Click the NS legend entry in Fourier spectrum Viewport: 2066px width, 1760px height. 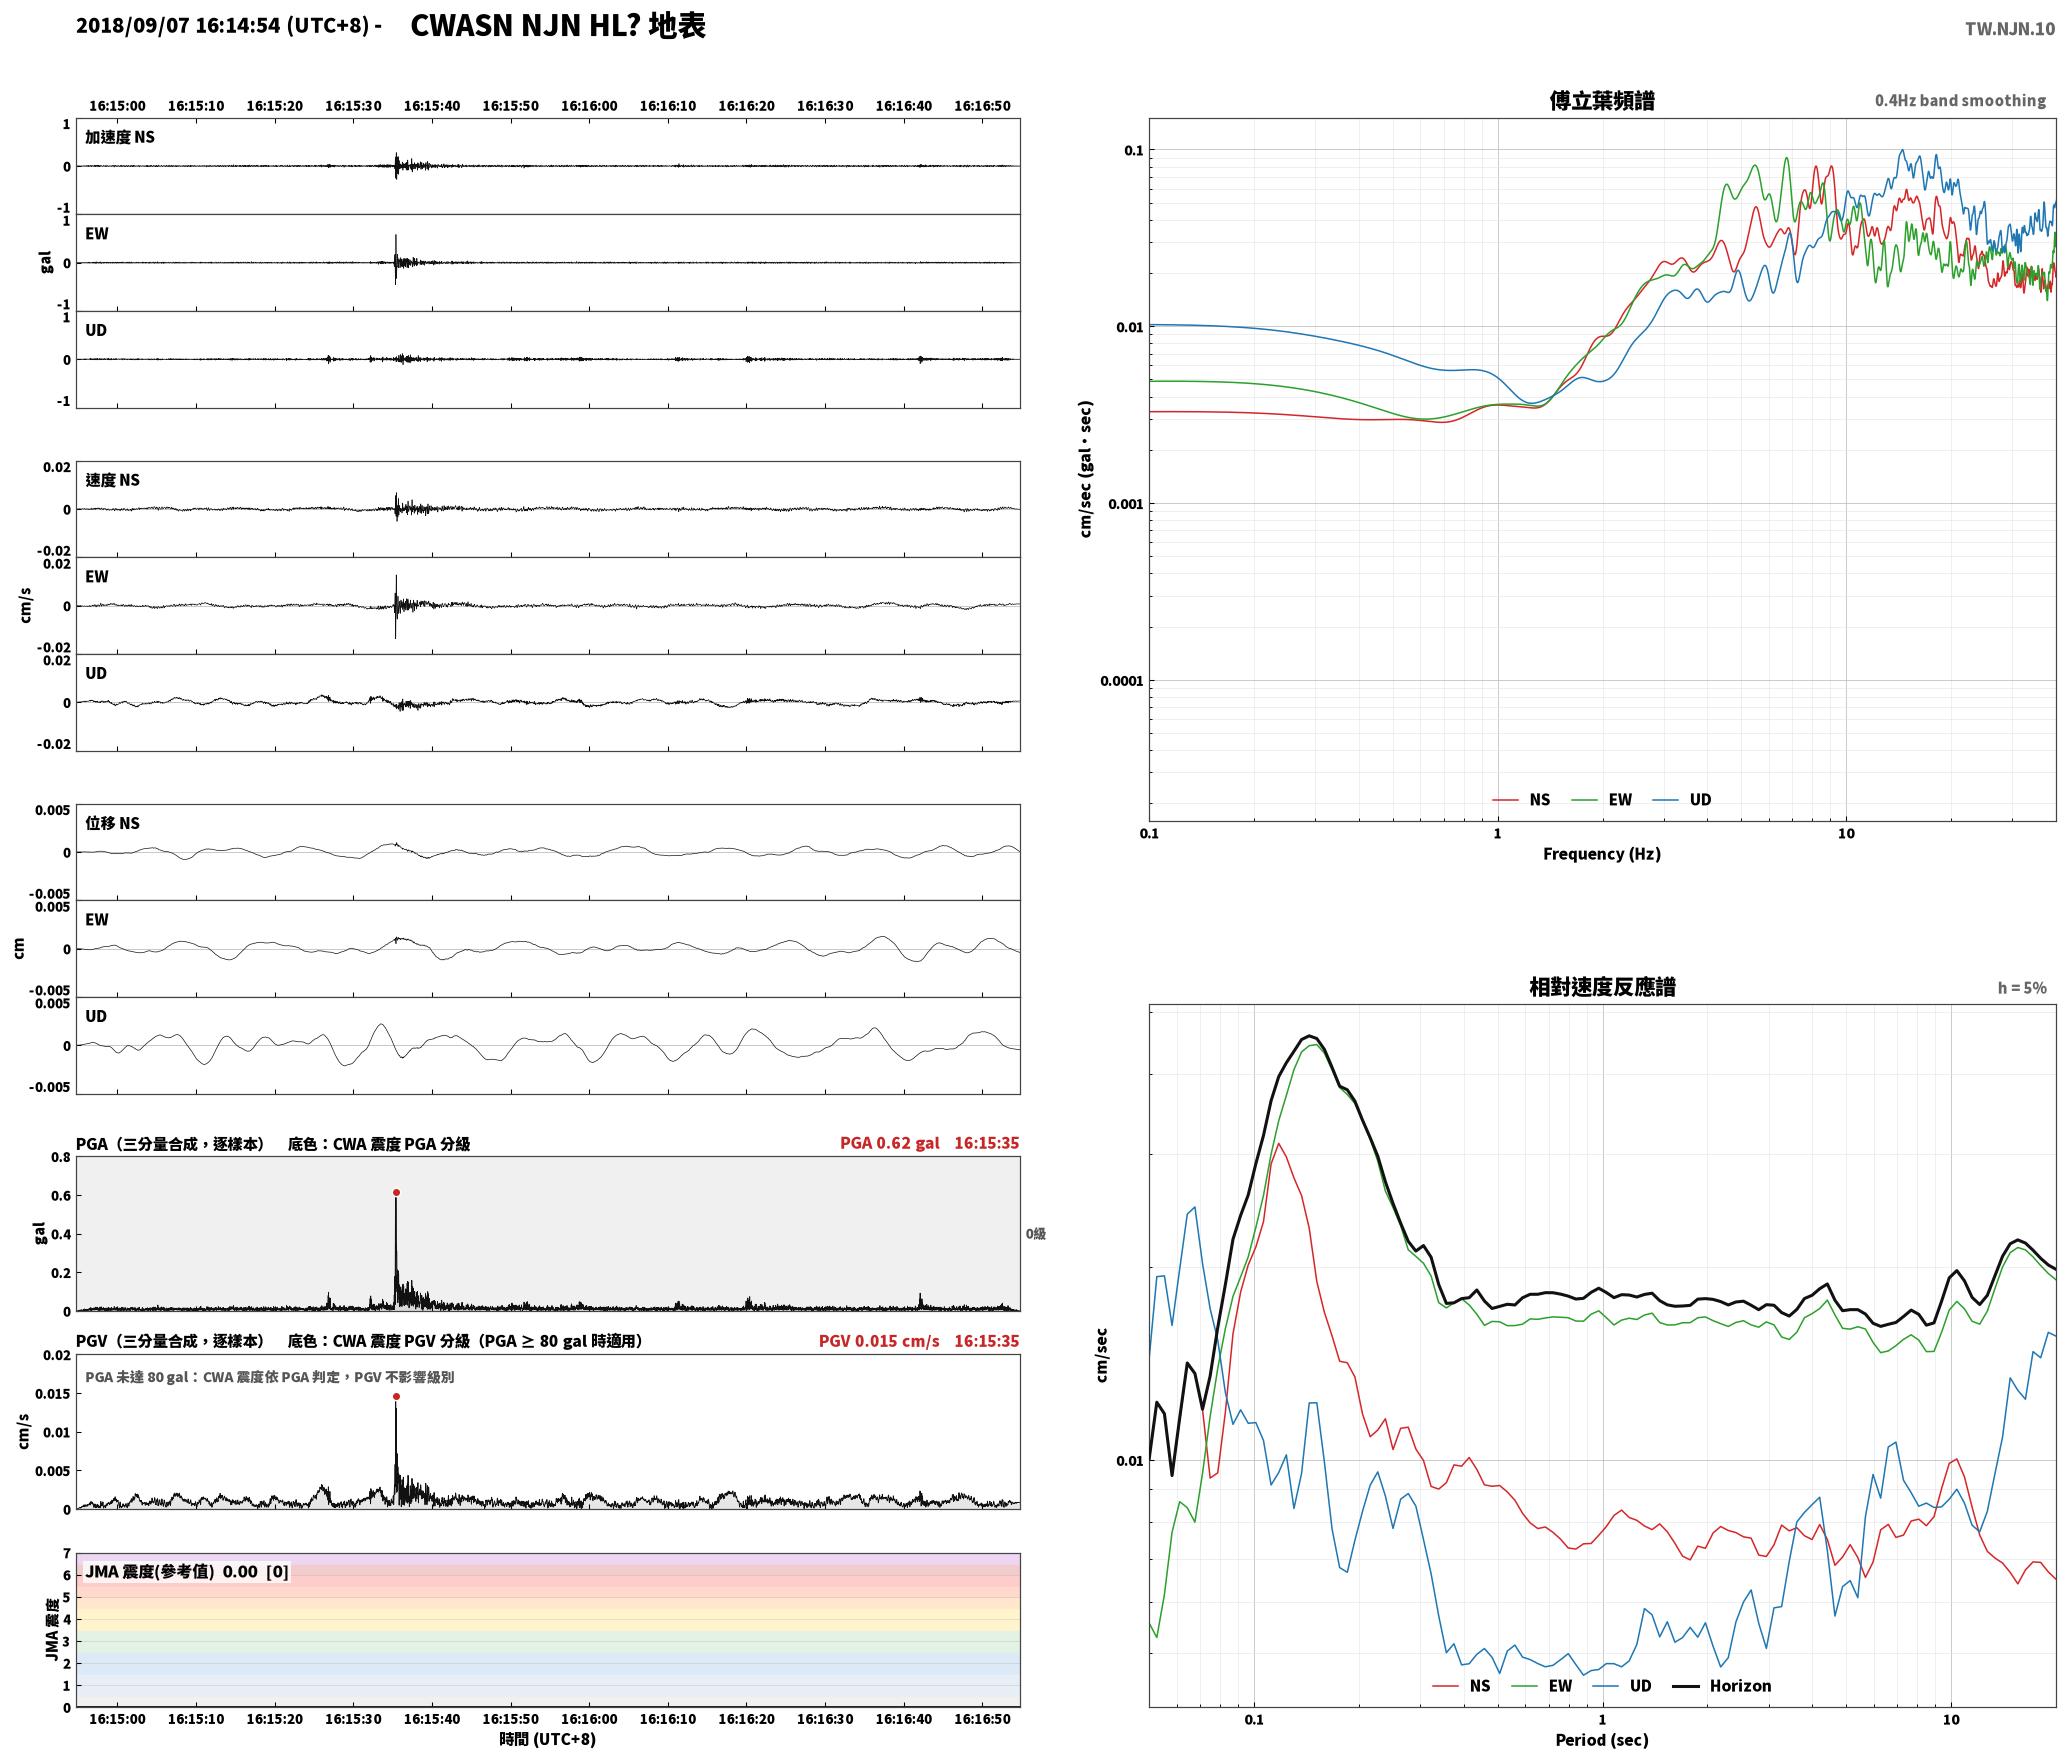click(1521, 799)
